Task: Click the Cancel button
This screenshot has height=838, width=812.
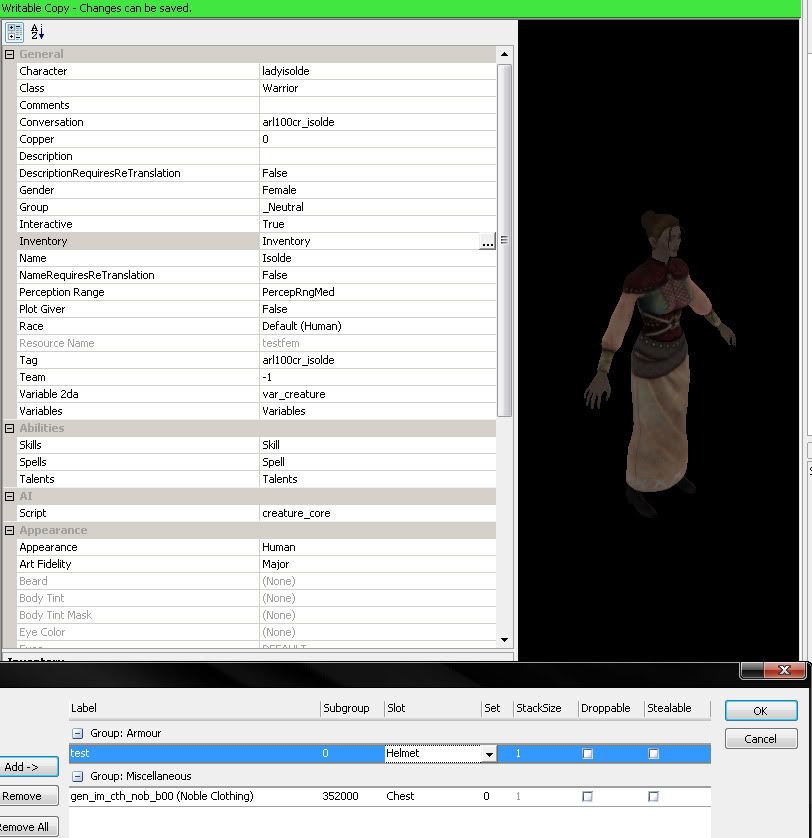Action: click(760, 739)
